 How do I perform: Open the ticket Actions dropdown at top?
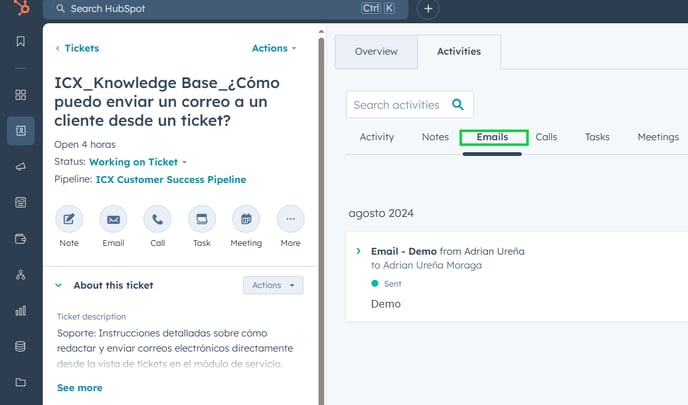(x=274, y=48)
